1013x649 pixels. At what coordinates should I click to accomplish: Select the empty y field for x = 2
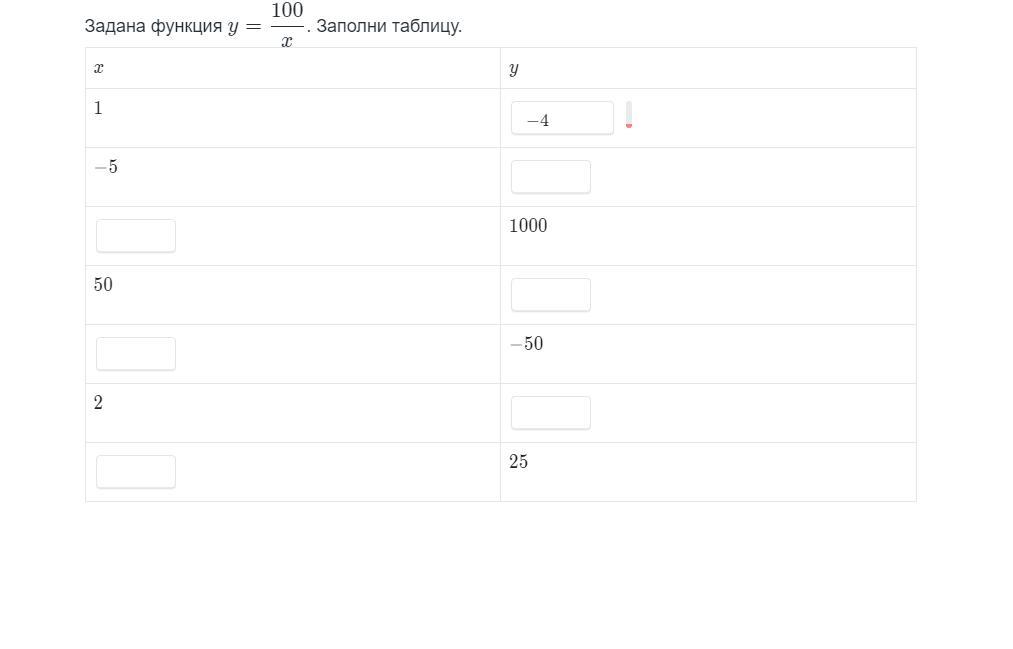click(x=550, y=413)
